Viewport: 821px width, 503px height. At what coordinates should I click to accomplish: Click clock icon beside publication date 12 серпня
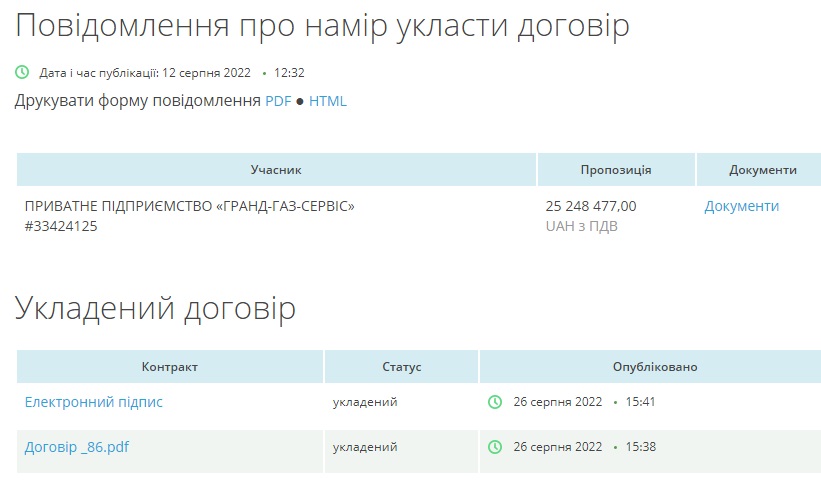click(x=22, y=72)
